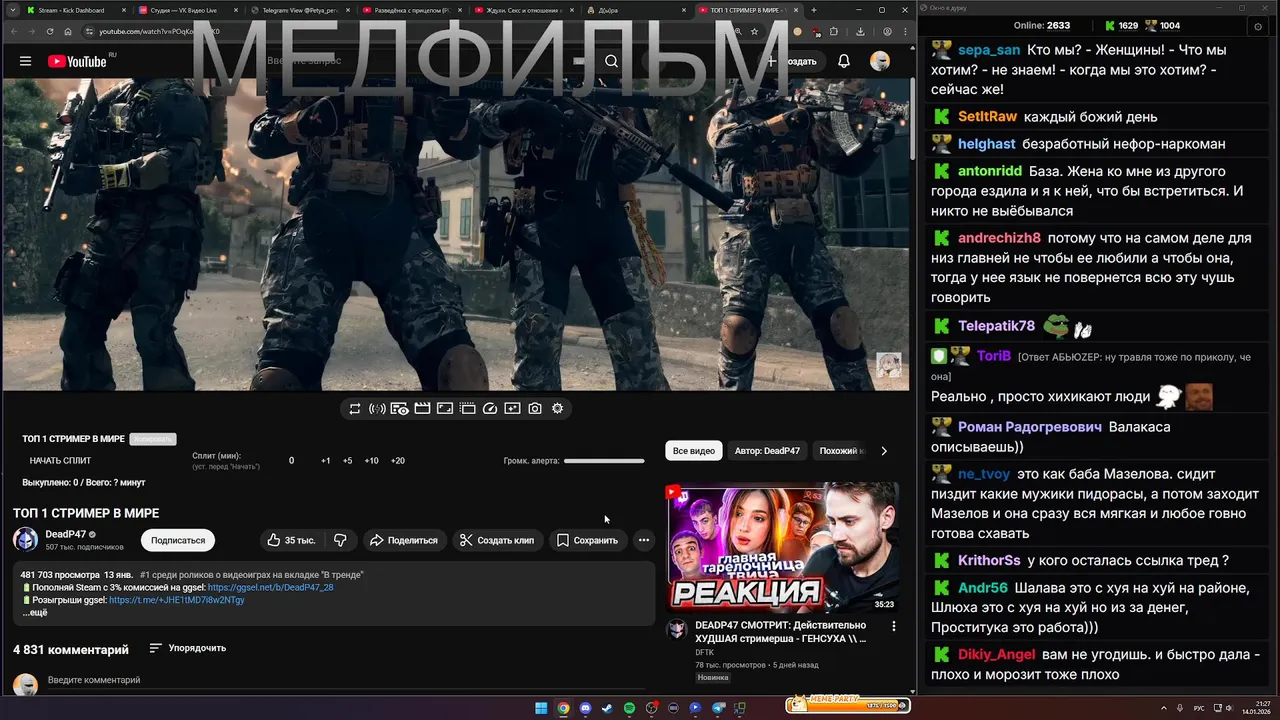Screen dimensions: 1280x720
Task: Click the film-strip icon in player toolbar
Action: pos(467,408)
